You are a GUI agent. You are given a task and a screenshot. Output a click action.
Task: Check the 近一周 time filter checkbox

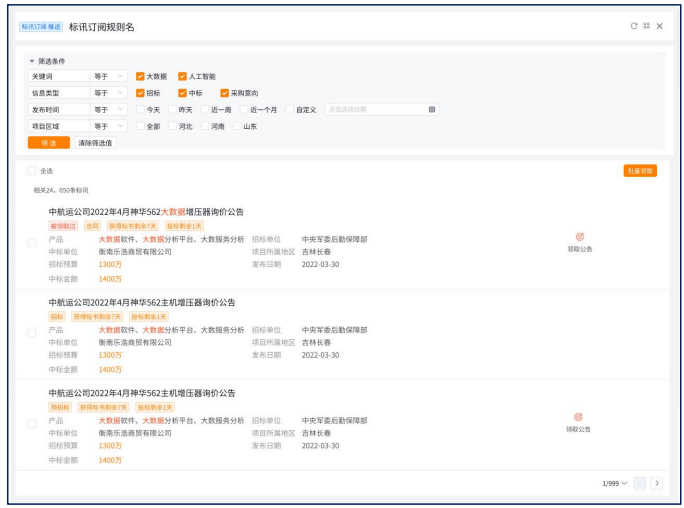tap(204, 110)
